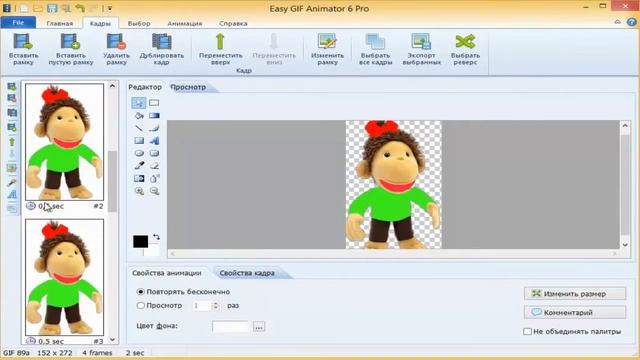Select the line drawing tool
640x360 pixels.
tap(139, 128)
